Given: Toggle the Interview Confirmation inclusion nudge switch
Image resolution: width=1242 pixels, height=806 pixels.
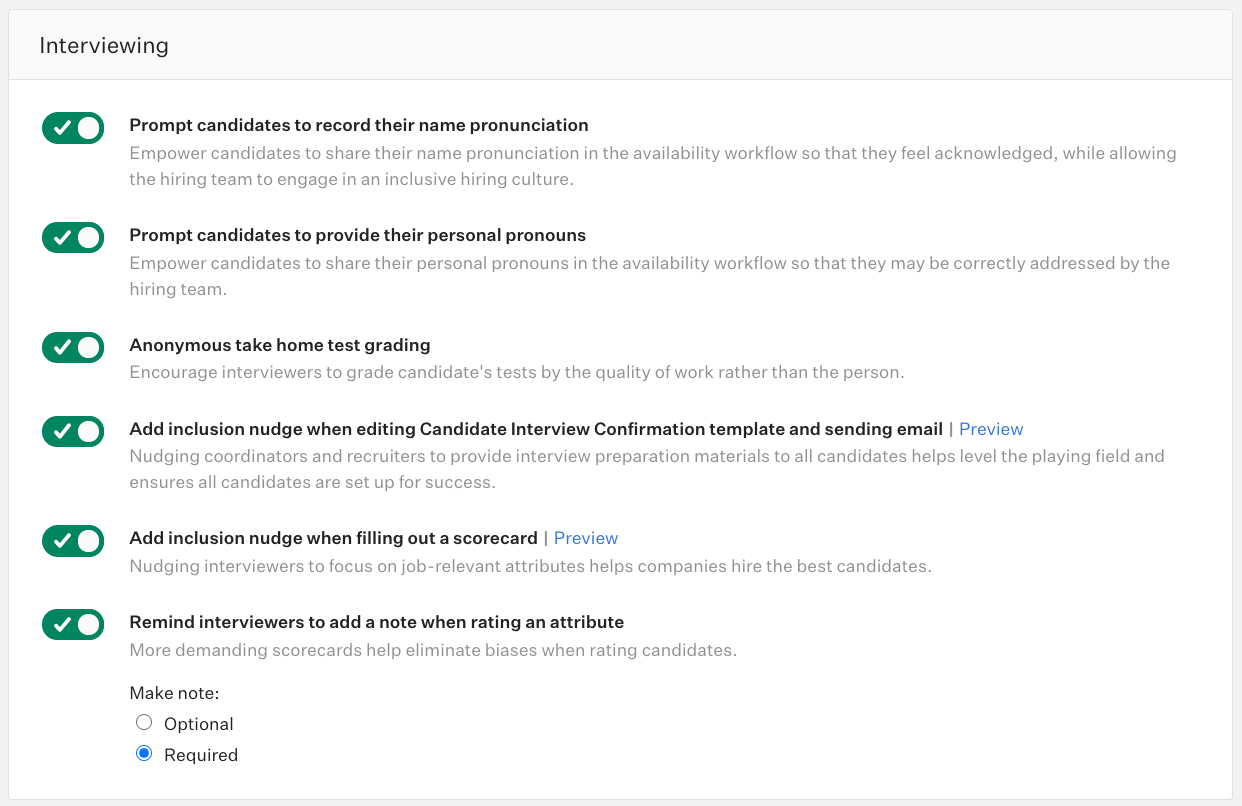Looking at the screenshot, I should click(x=73, y=432).
